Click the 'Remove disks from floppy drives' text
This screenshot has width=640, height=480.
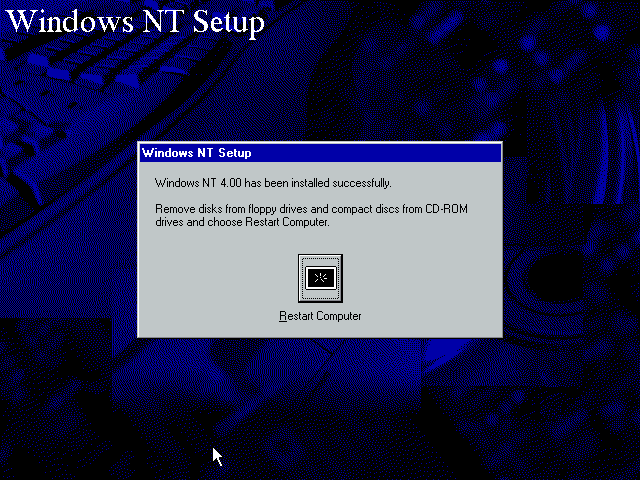pyautogui.click(x=231, y=209)
